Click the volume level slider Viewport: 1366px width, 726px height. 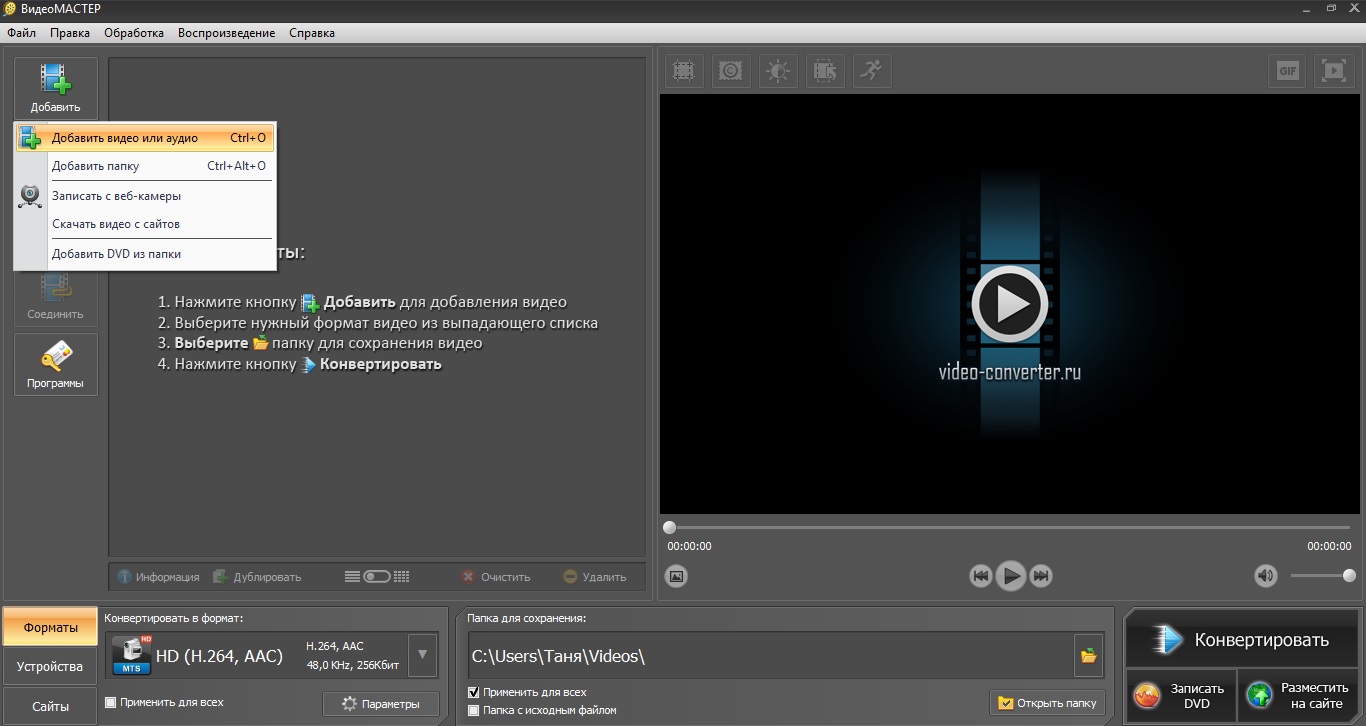tap(1320, 576)
